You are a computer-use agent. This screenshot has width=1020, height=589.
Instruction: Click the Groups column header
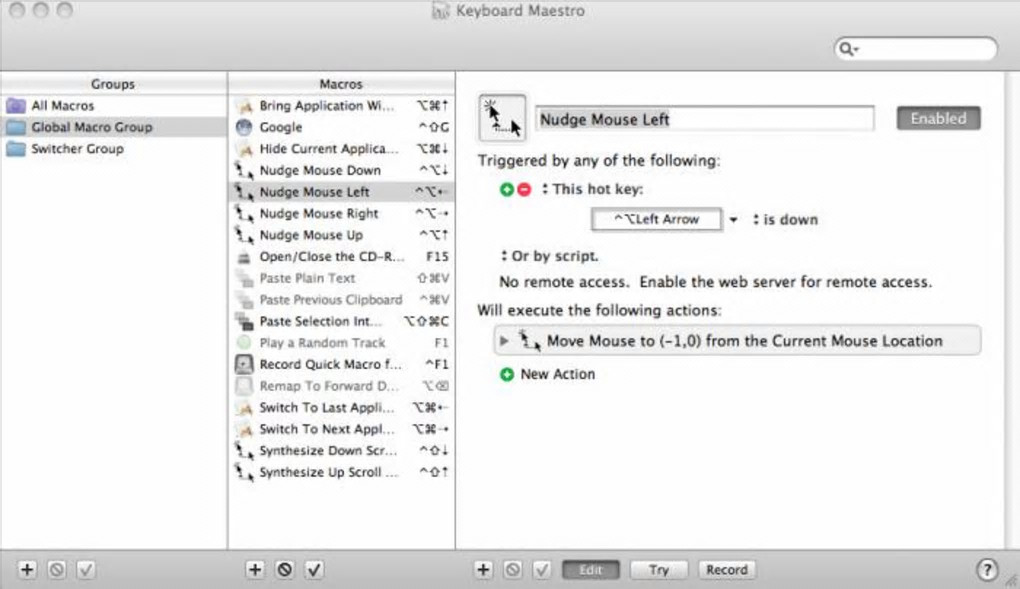(113, 84)
